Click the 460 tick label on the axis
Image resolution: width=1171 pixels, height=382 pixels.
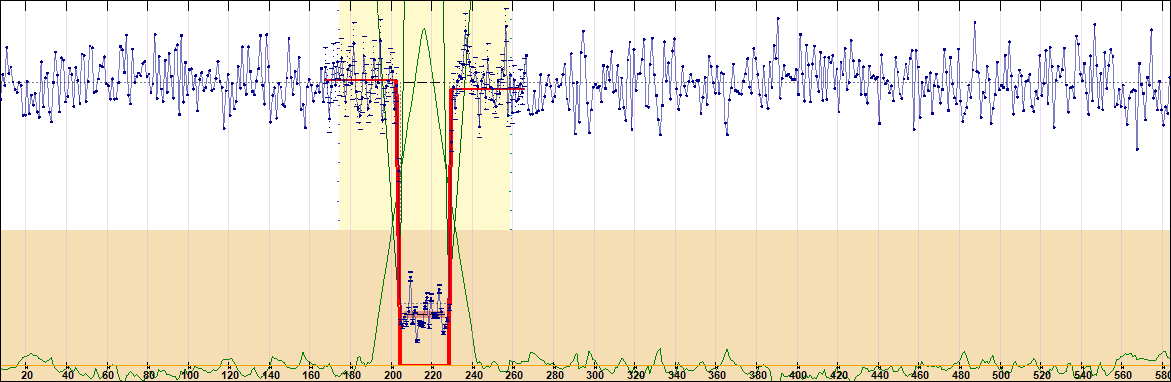tap(920, 375)
